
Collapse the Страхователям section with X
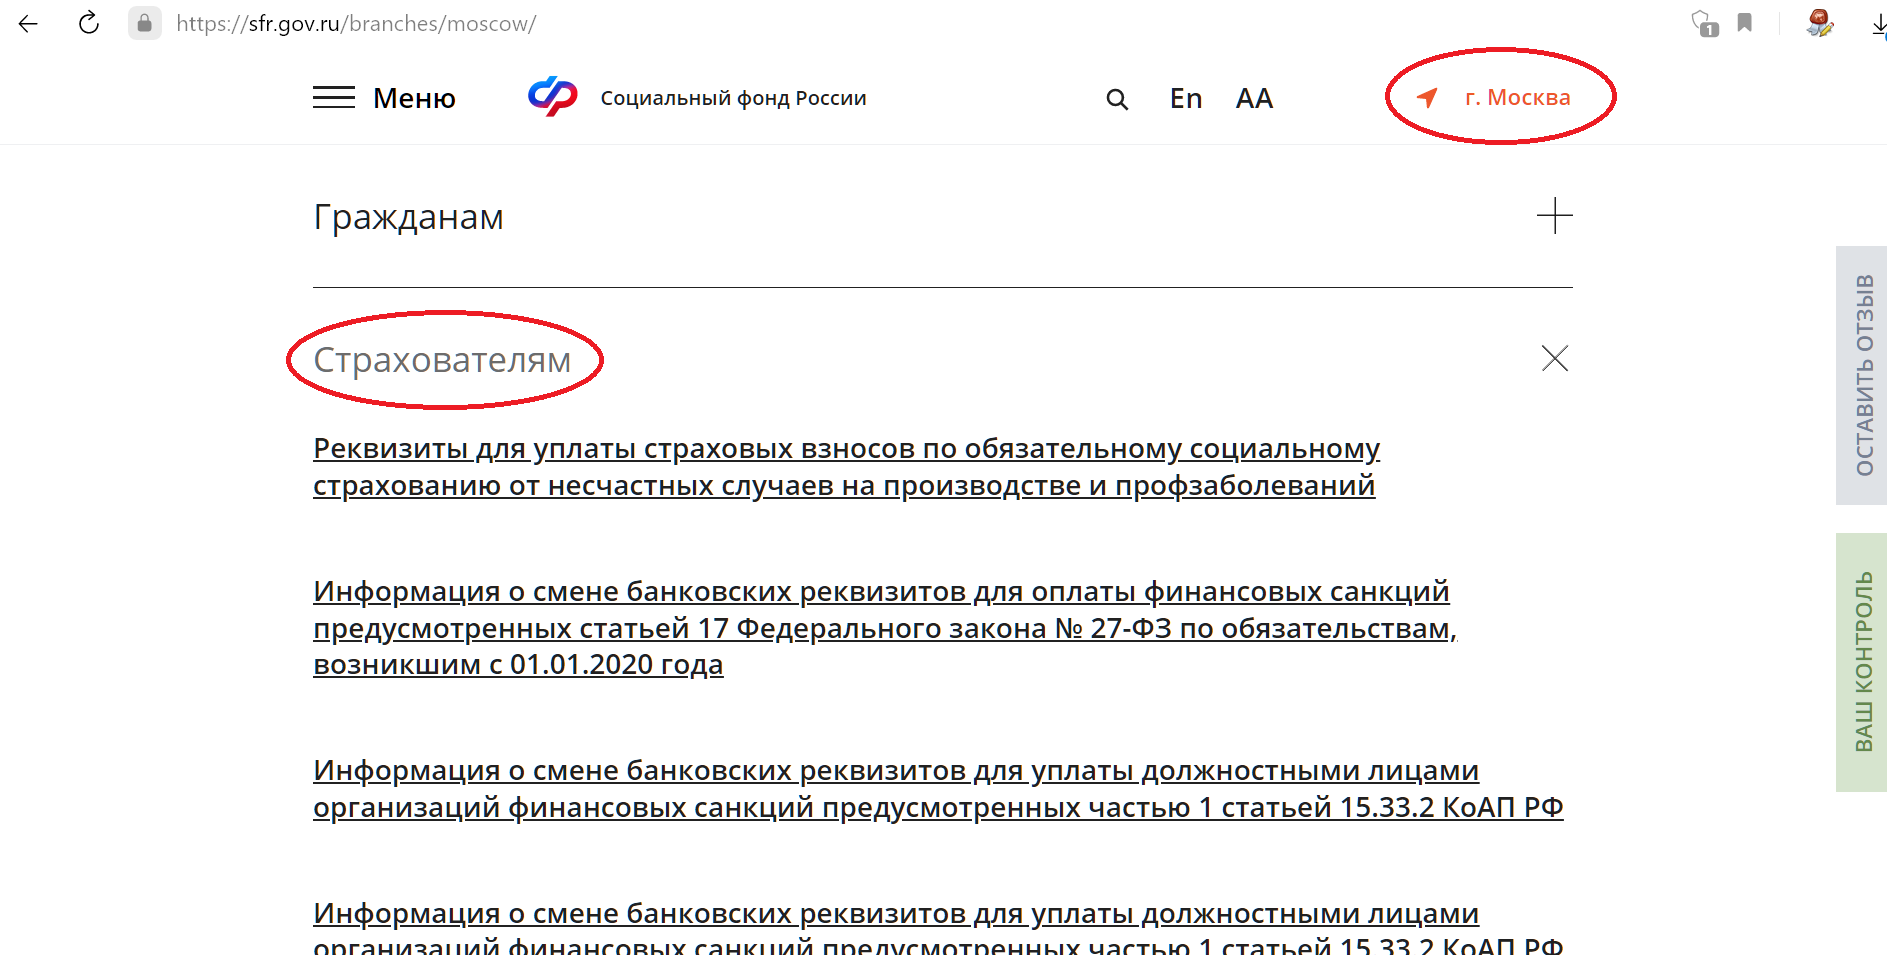1554,358
